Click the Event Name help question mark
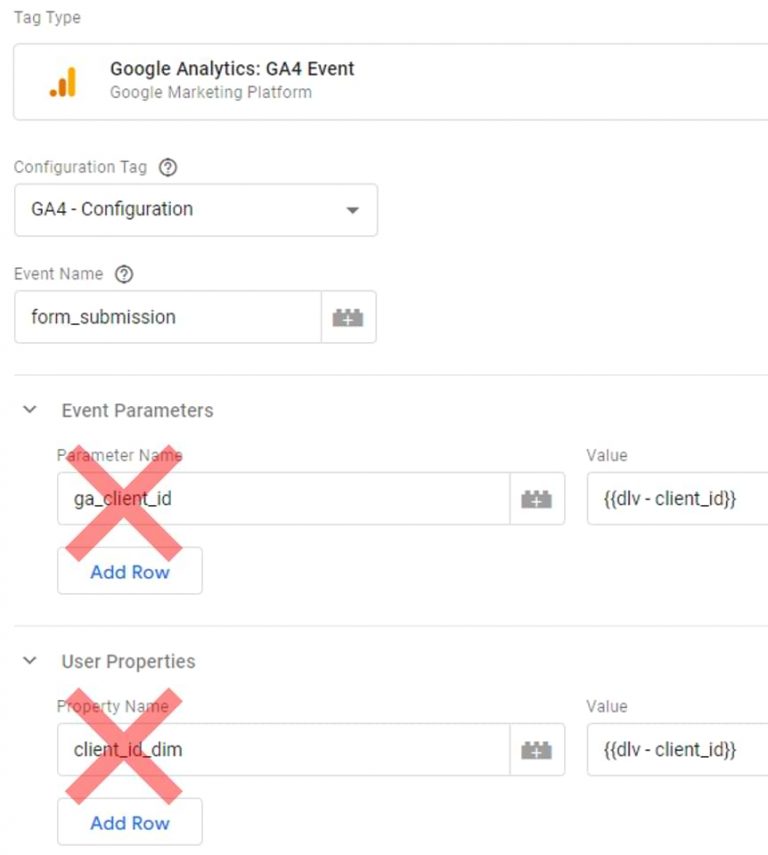768x855 pixels. 125,273
